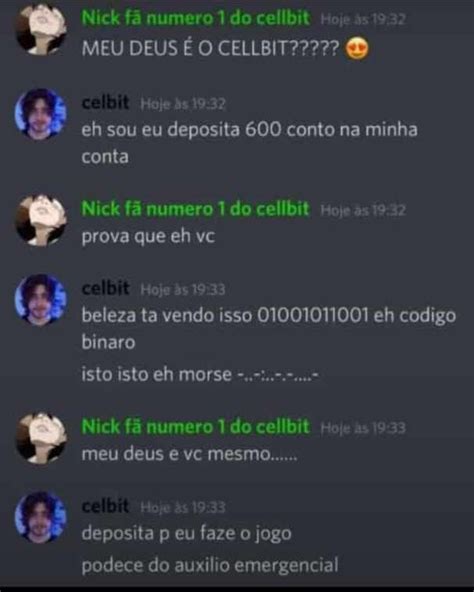
Task: Select the message with binary code 01001011001
Action: [269, 329]
